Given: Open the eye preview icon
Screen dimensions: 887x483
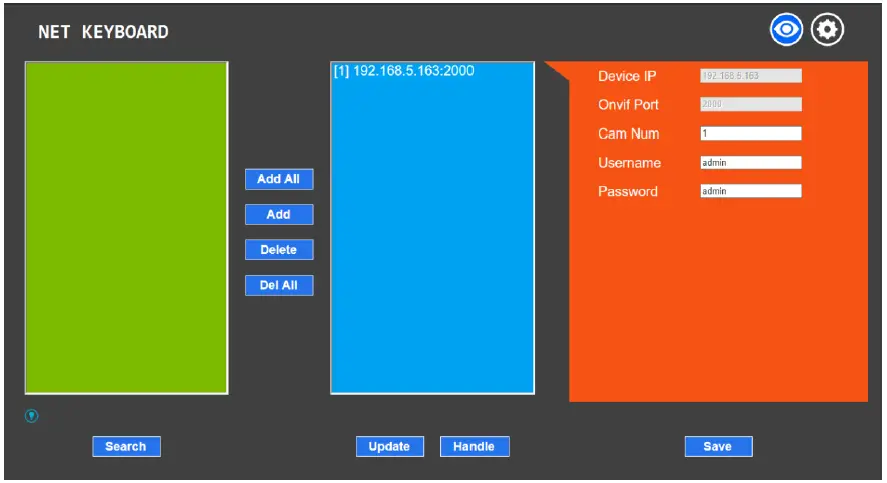Looking at the screenshot, I should 786,29.
